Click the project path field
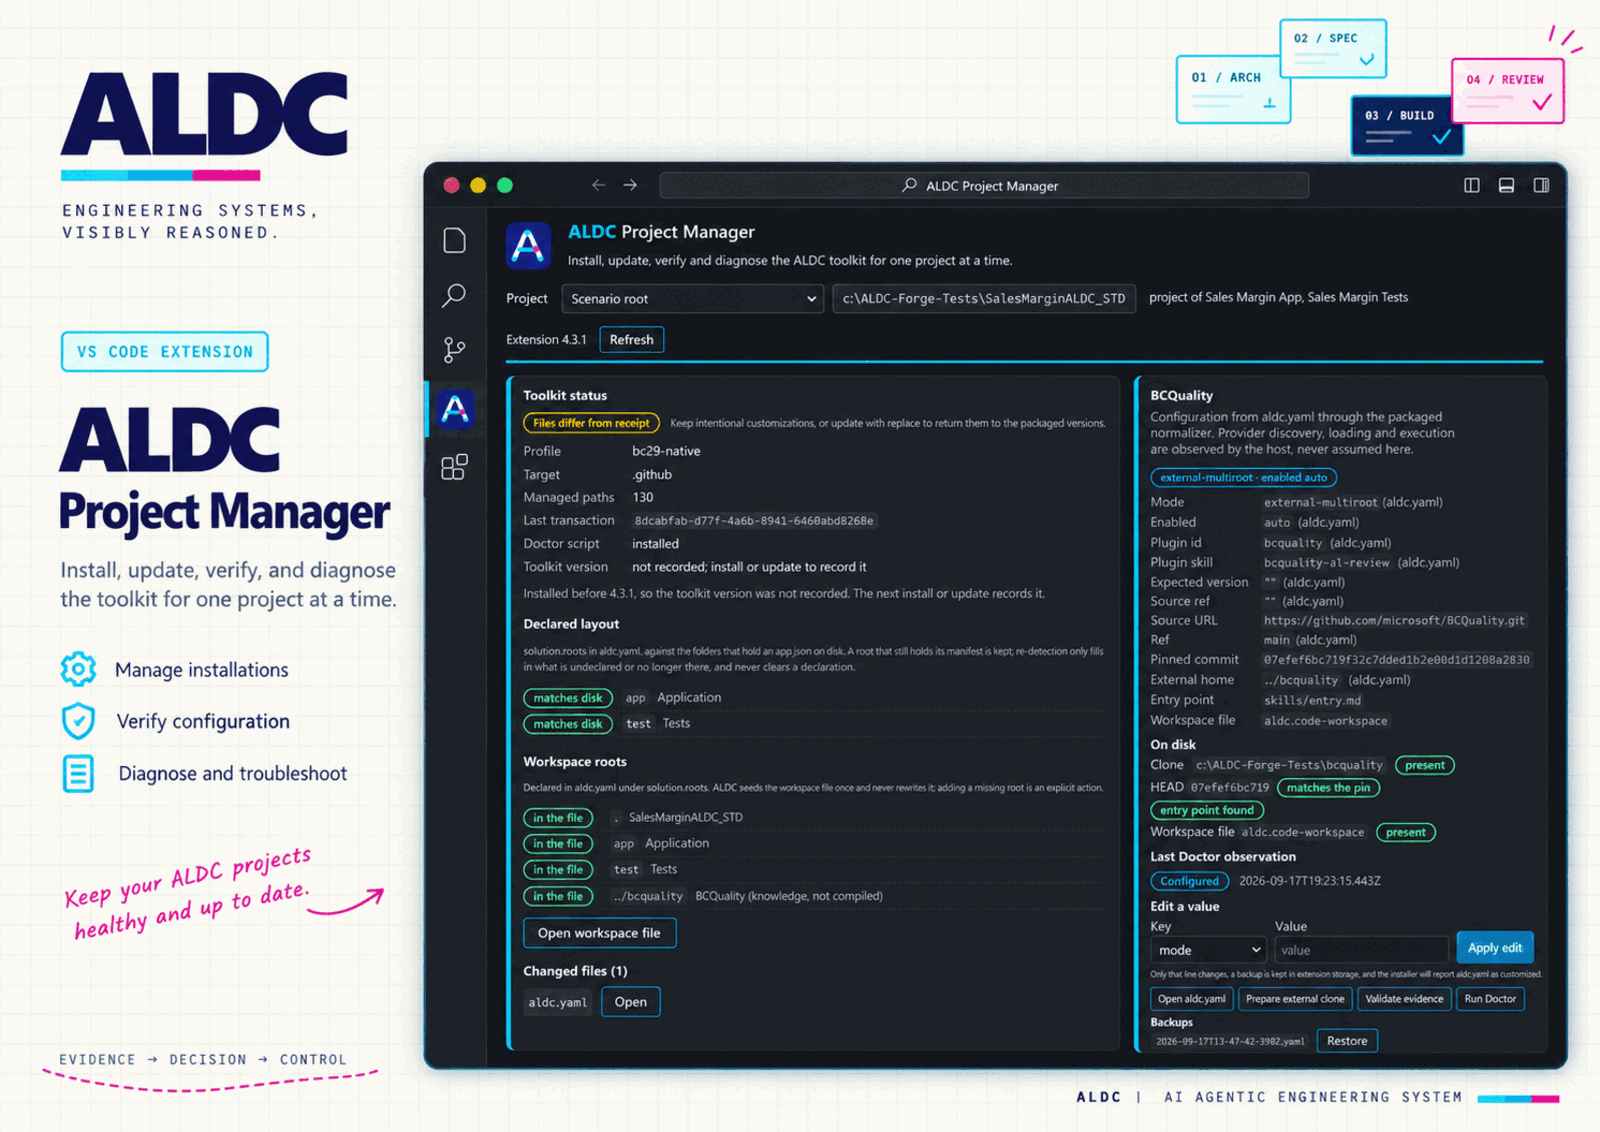The width and height of the screenshot is (1600, 1132). coord(984,299)
